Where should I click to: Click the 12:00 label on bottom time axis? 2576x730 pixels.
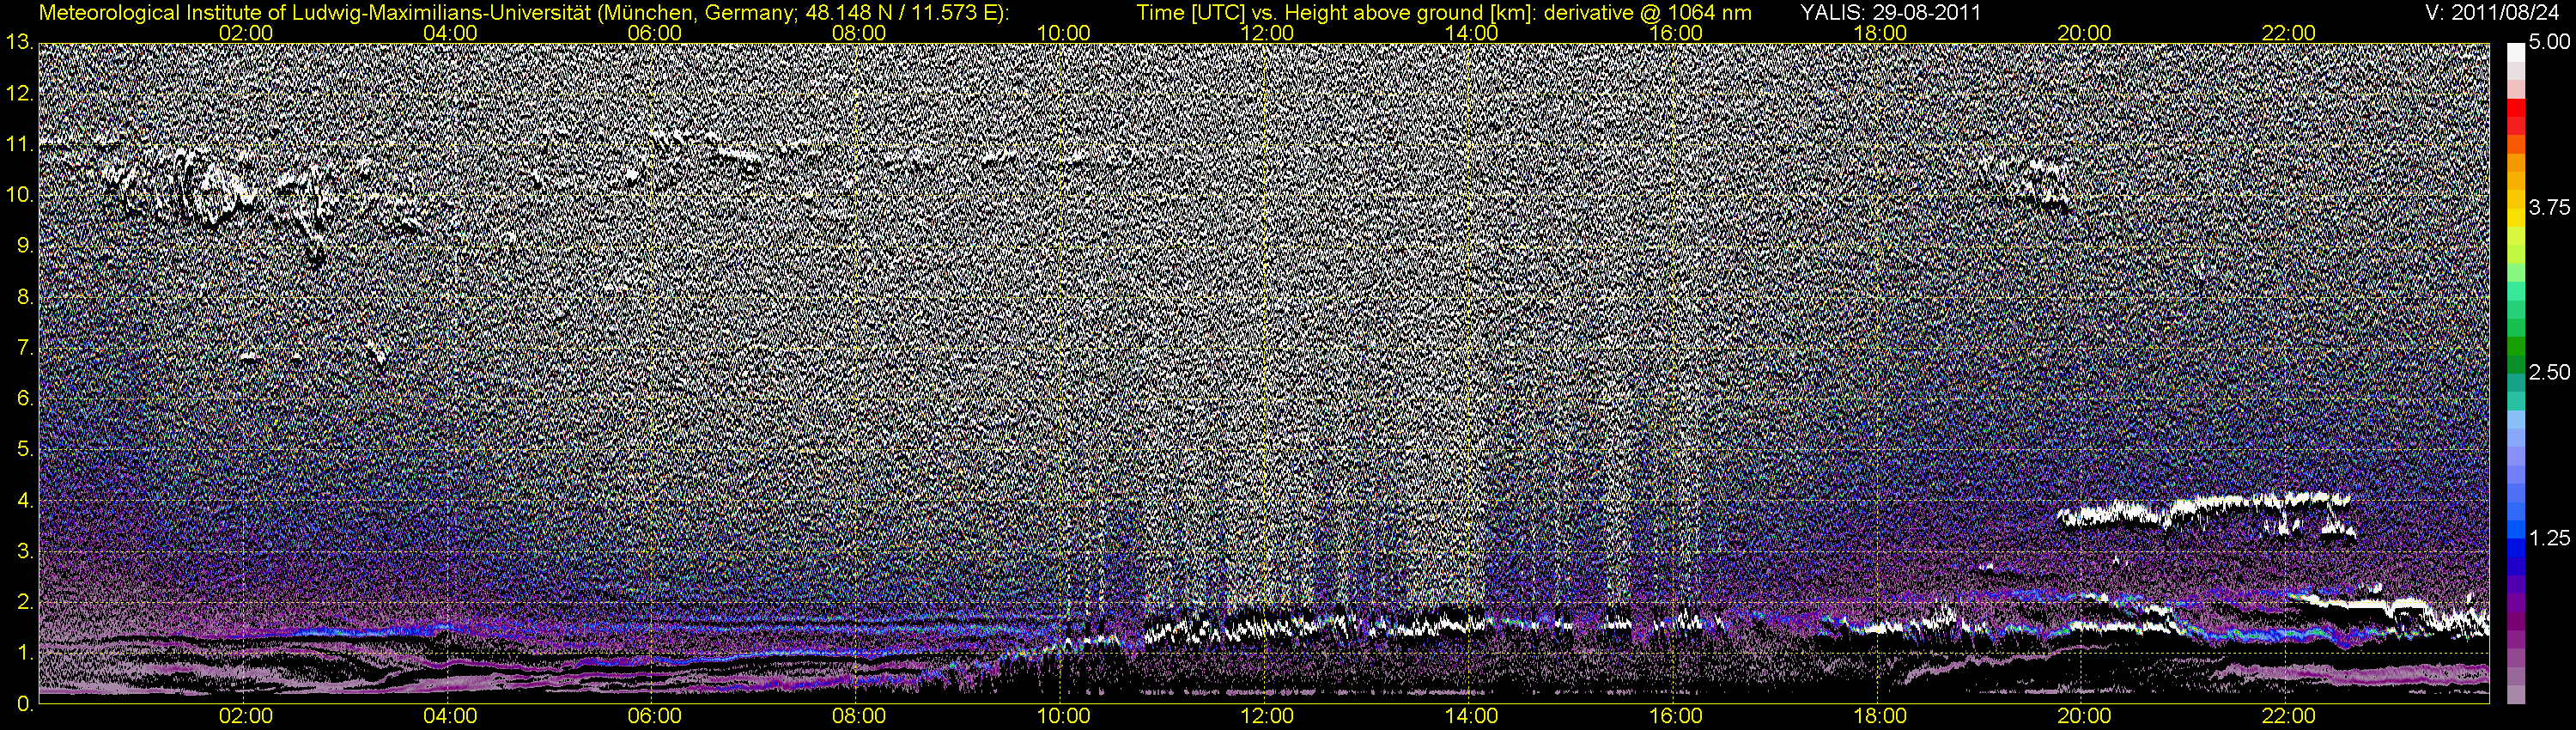click(1266, 716)
